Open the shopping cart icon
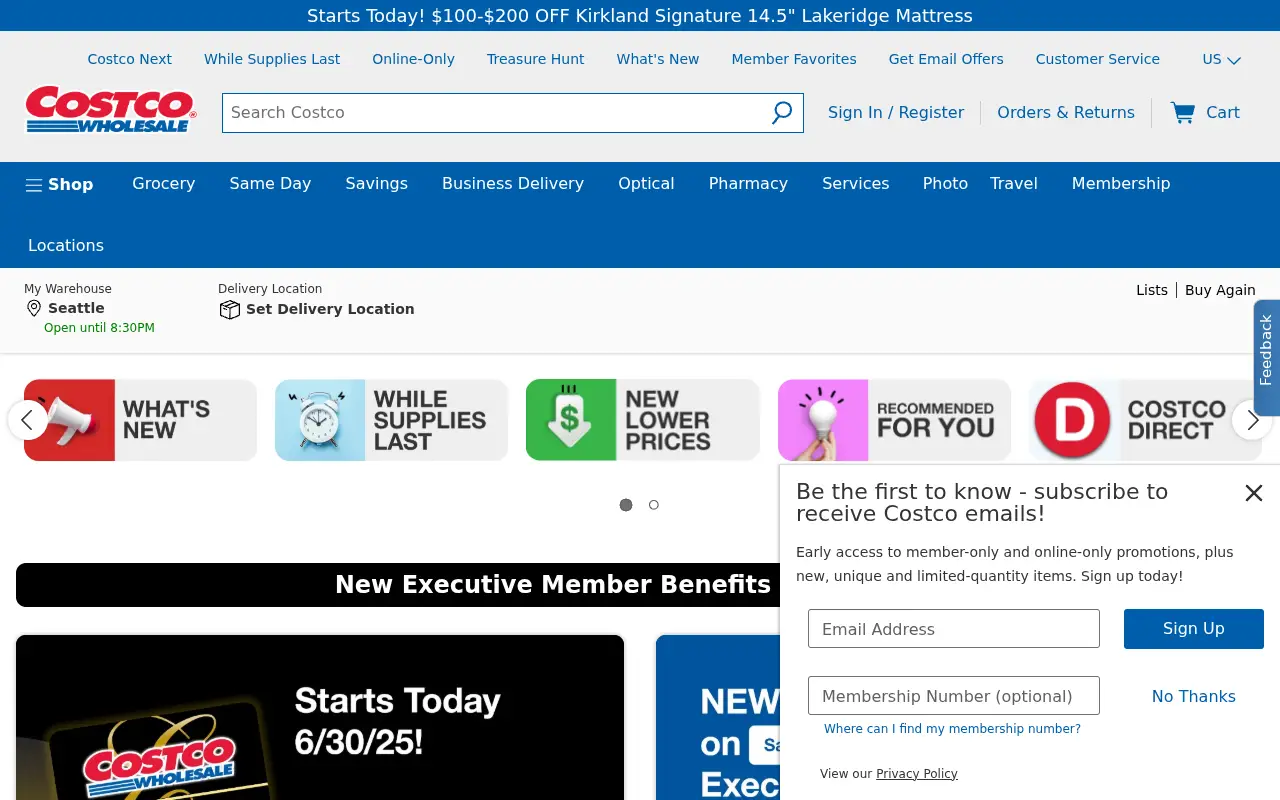The height and width of the screenshot is (800, 1280). (x=1183, y=113)
